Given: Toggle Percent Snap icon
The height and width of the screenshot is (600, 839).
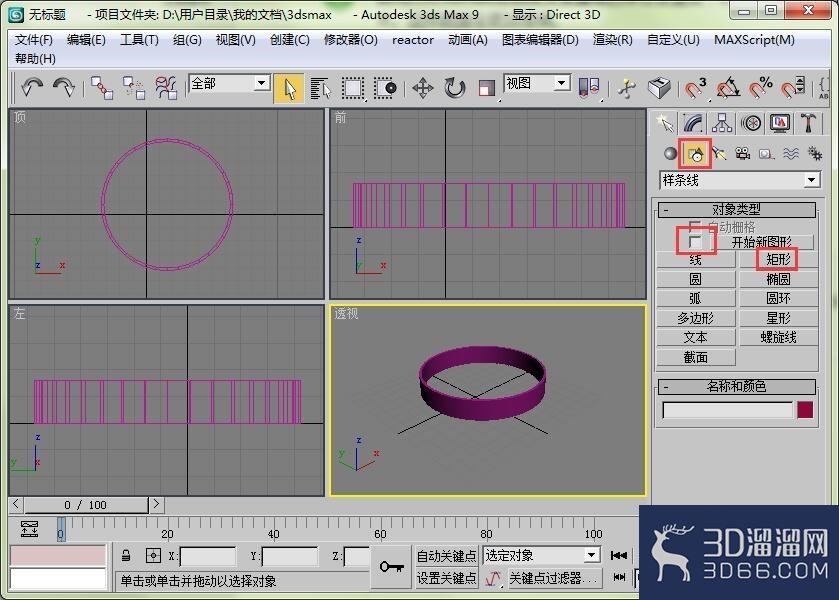Looking at the screenshot, I should click(760, 88).
